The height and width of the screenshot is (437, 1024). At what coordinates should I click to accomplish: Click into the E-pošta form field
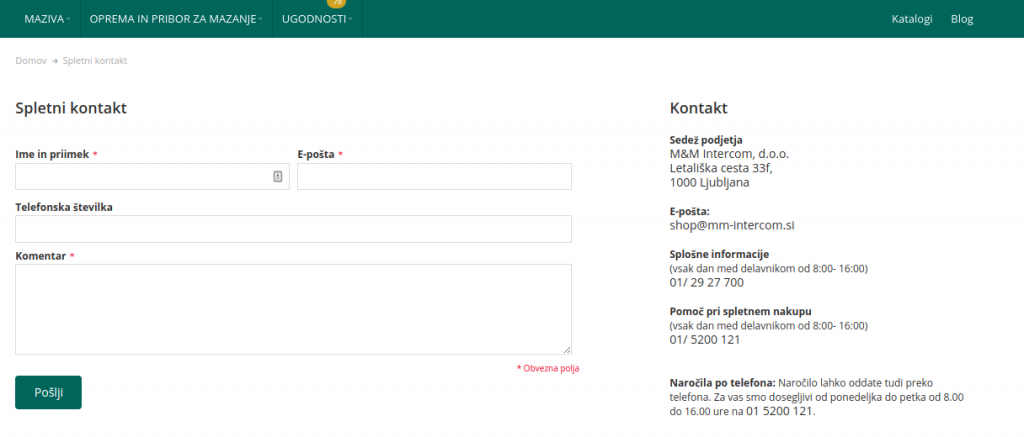pos(434,177)
